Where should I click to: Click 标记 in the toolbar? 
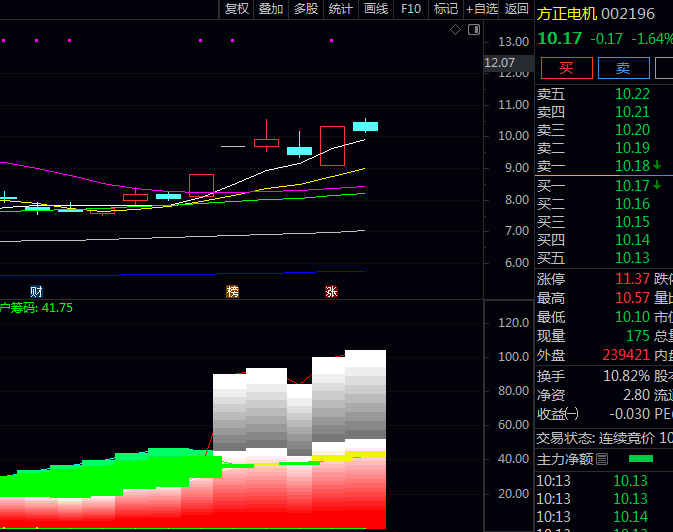pos(446,9)
